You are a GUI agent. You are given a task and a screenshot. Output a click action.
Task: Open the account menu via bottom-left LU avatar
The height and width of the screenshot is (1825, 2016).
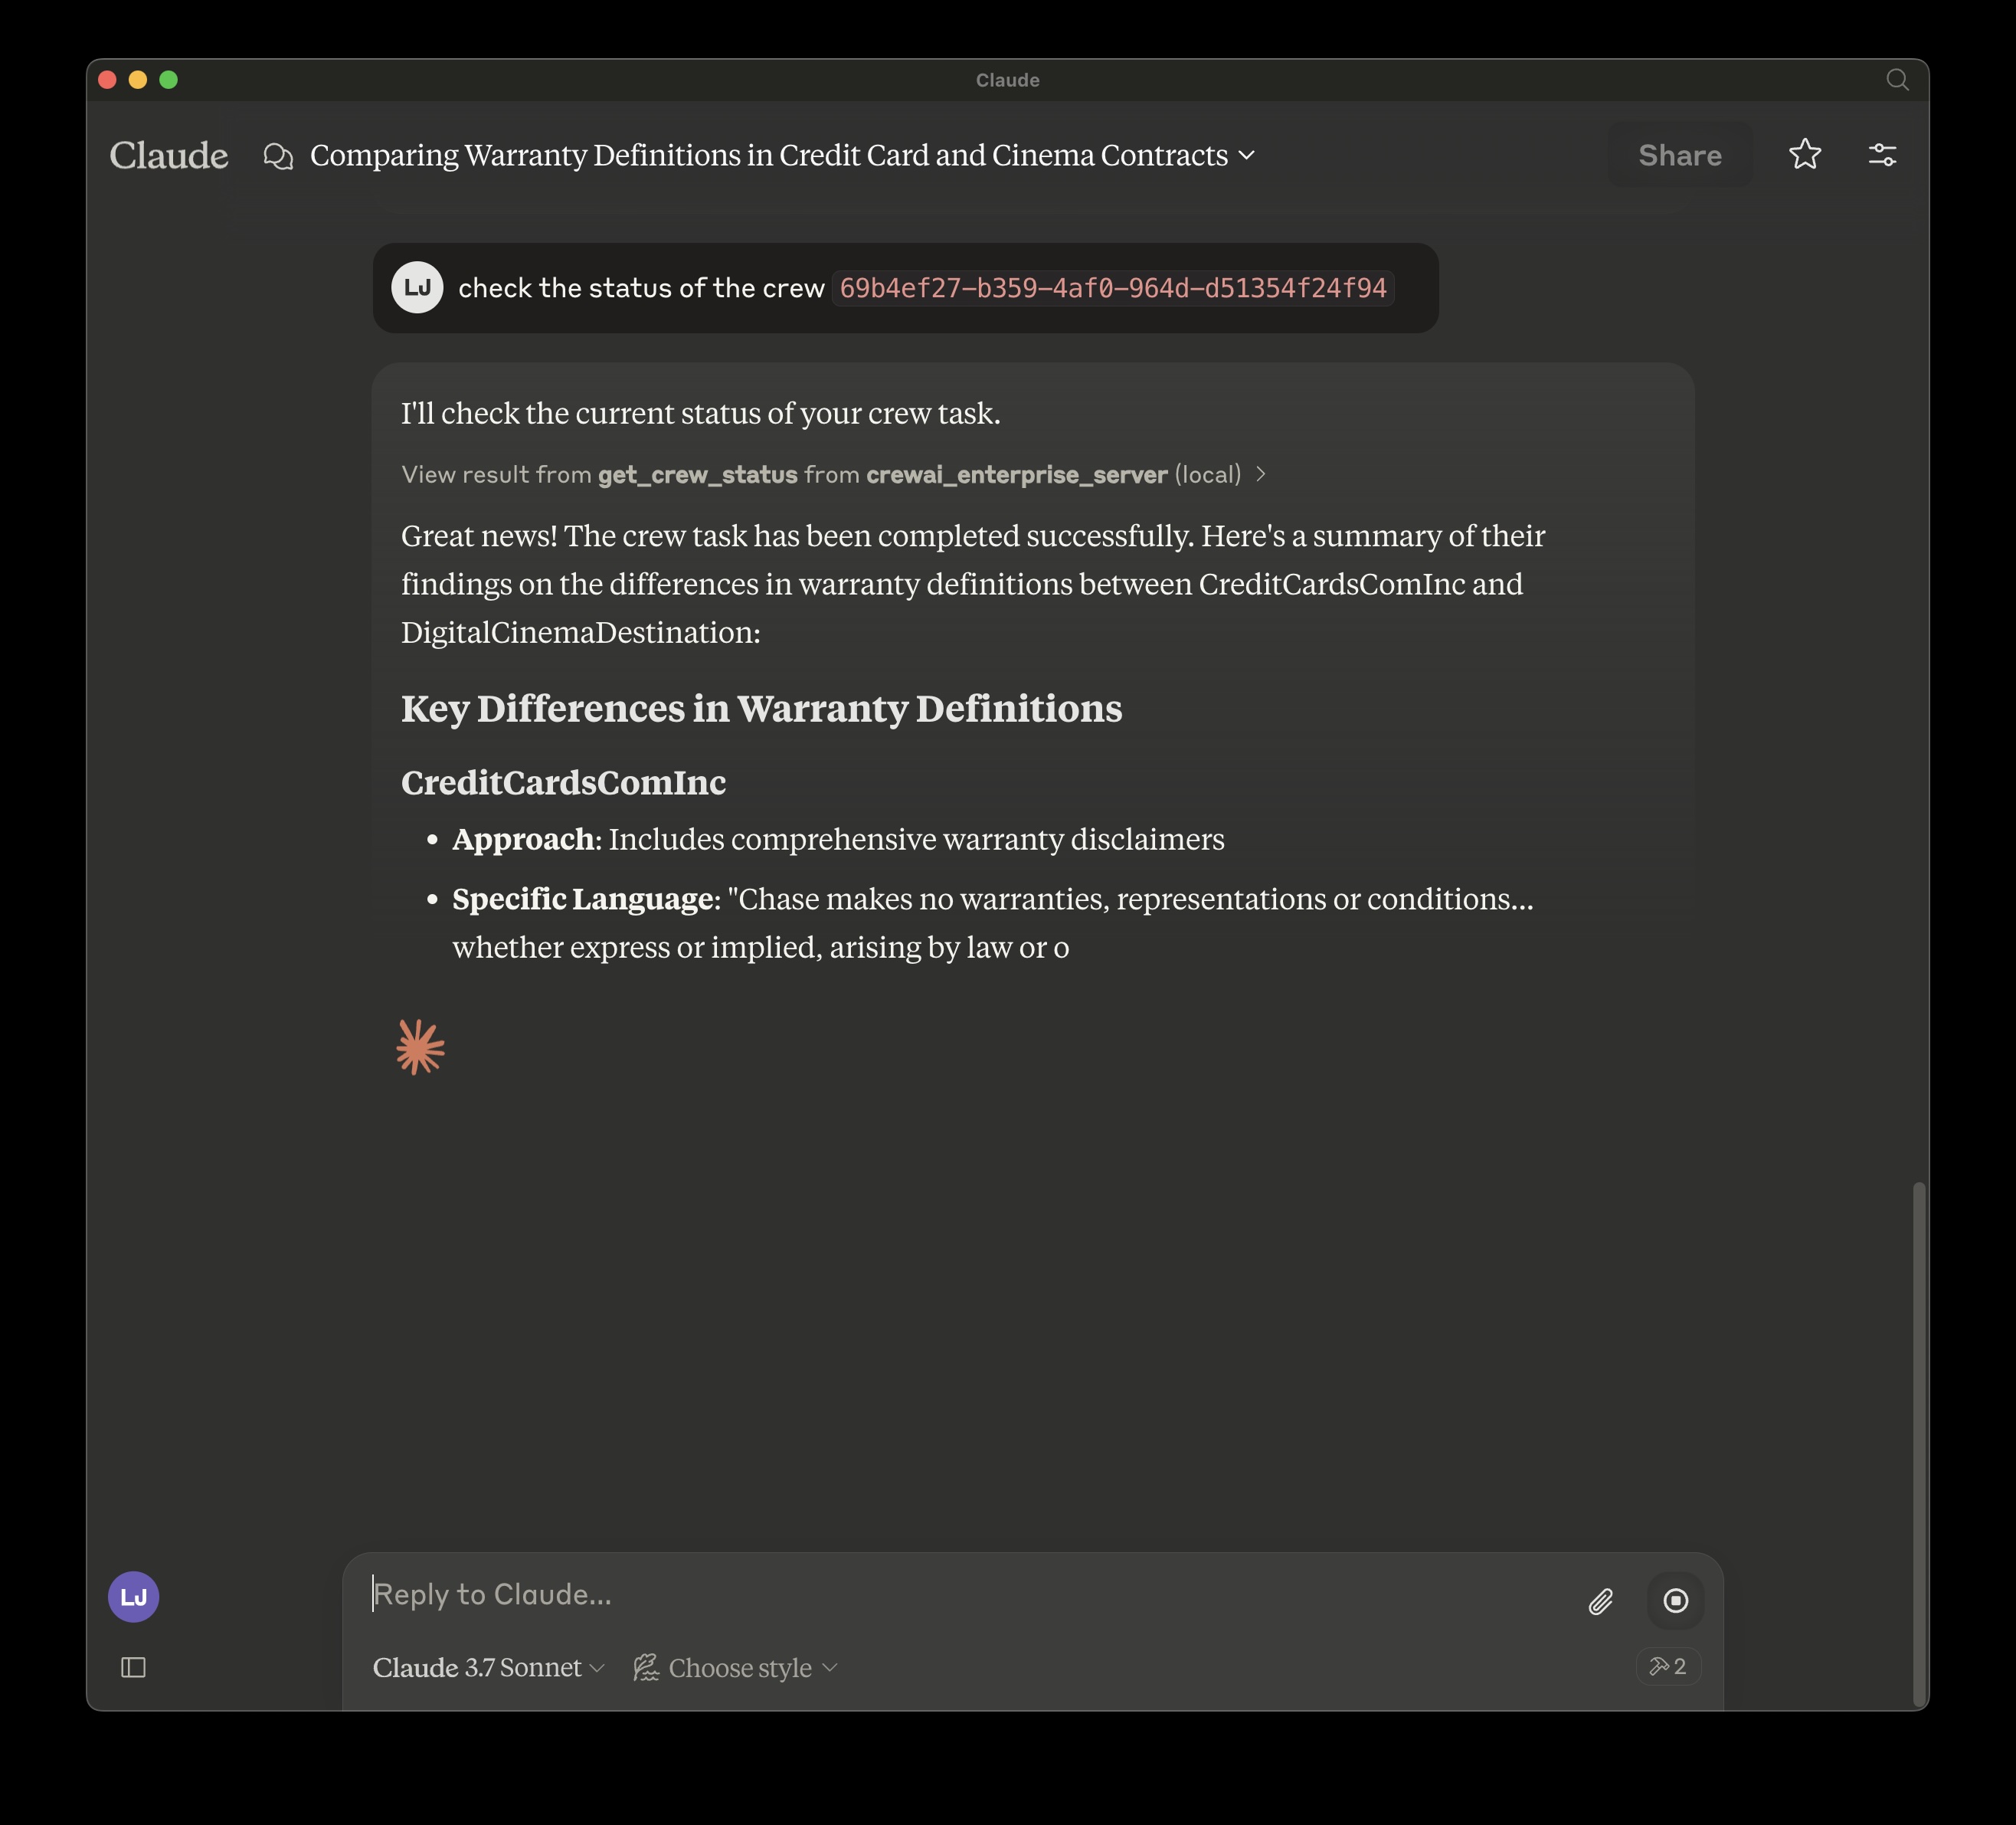133,1596
